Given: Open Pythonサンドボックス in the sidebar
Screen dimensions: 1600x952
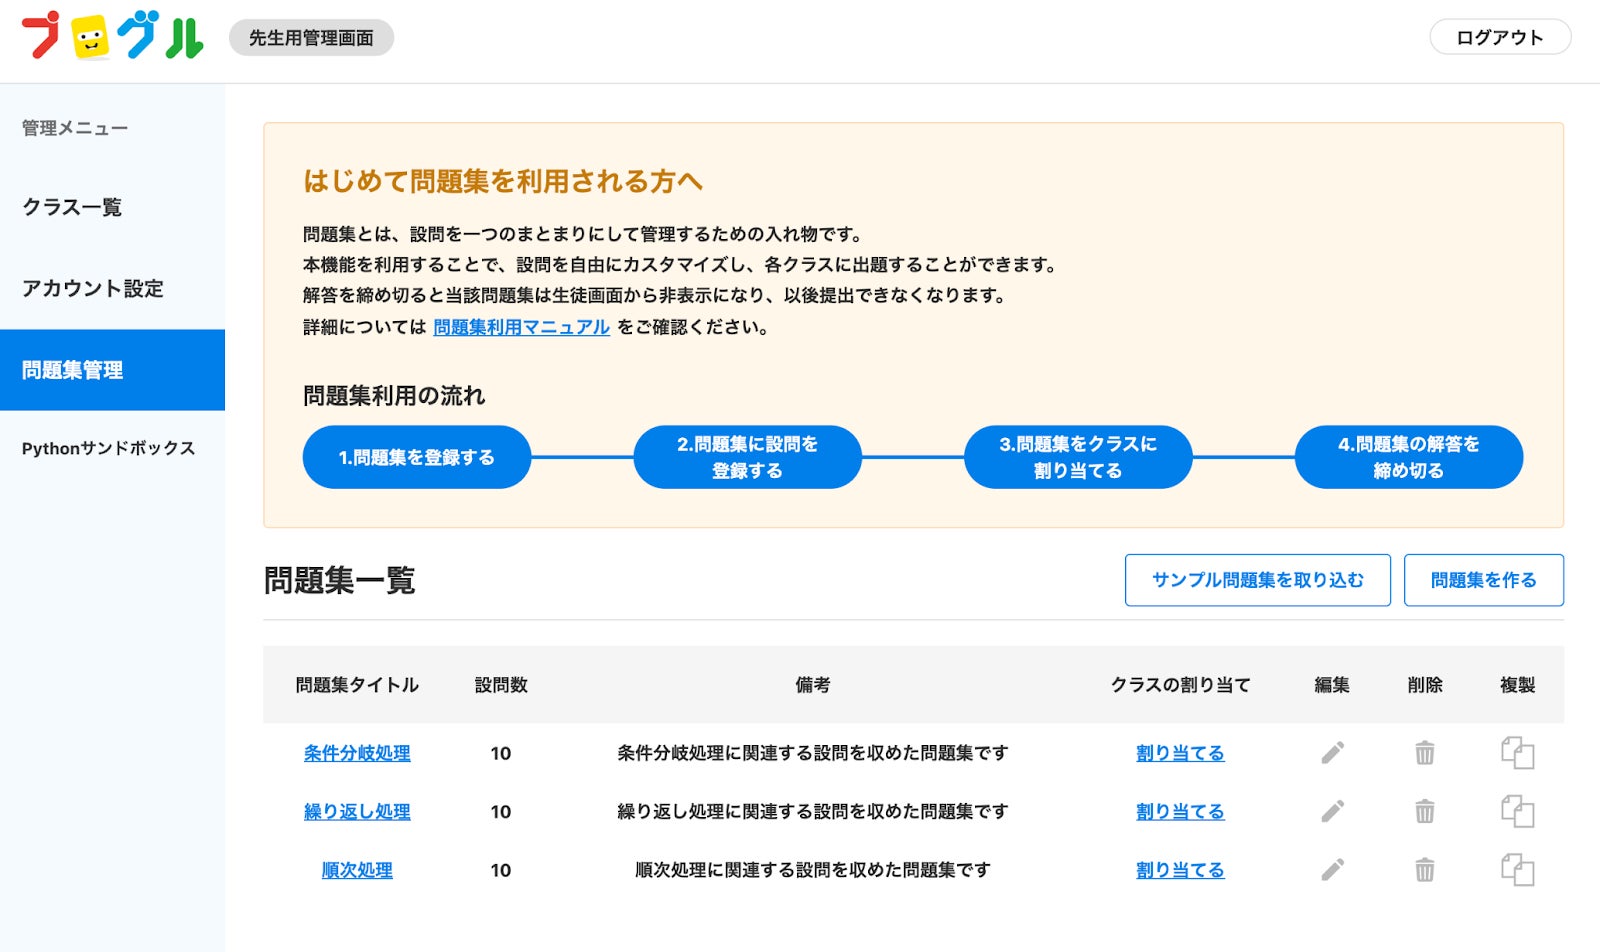Looking at the screenshot, I should click(112, 448).
